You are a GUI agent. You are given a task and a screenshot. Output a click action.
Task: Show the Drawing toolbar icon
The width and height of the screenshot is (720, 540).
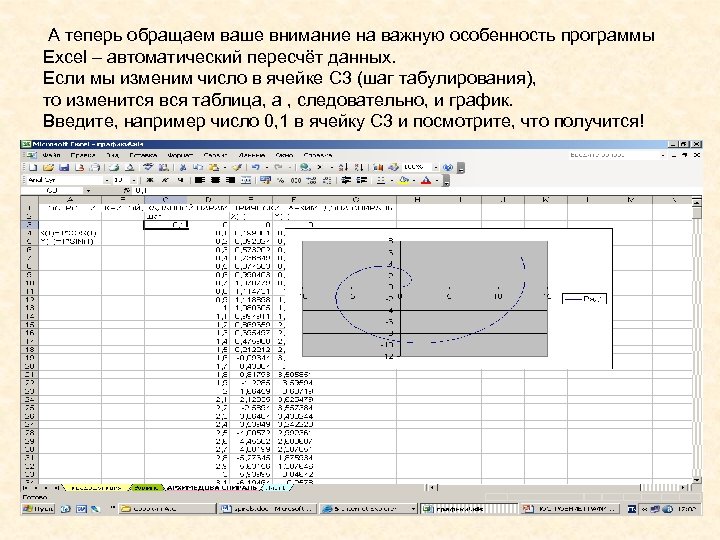click(x=394, y=167)
